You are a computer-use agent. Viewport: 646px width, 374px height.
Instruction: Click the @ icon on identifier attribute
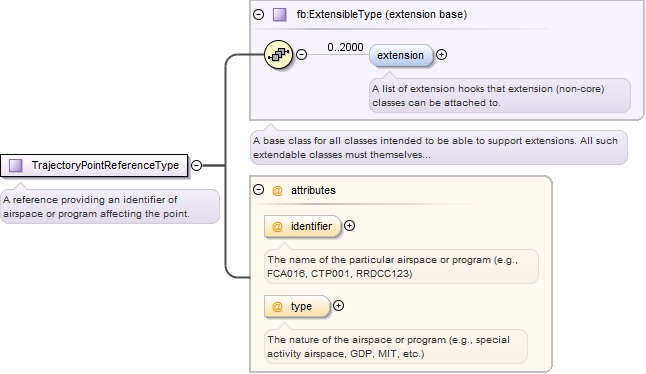277,227
